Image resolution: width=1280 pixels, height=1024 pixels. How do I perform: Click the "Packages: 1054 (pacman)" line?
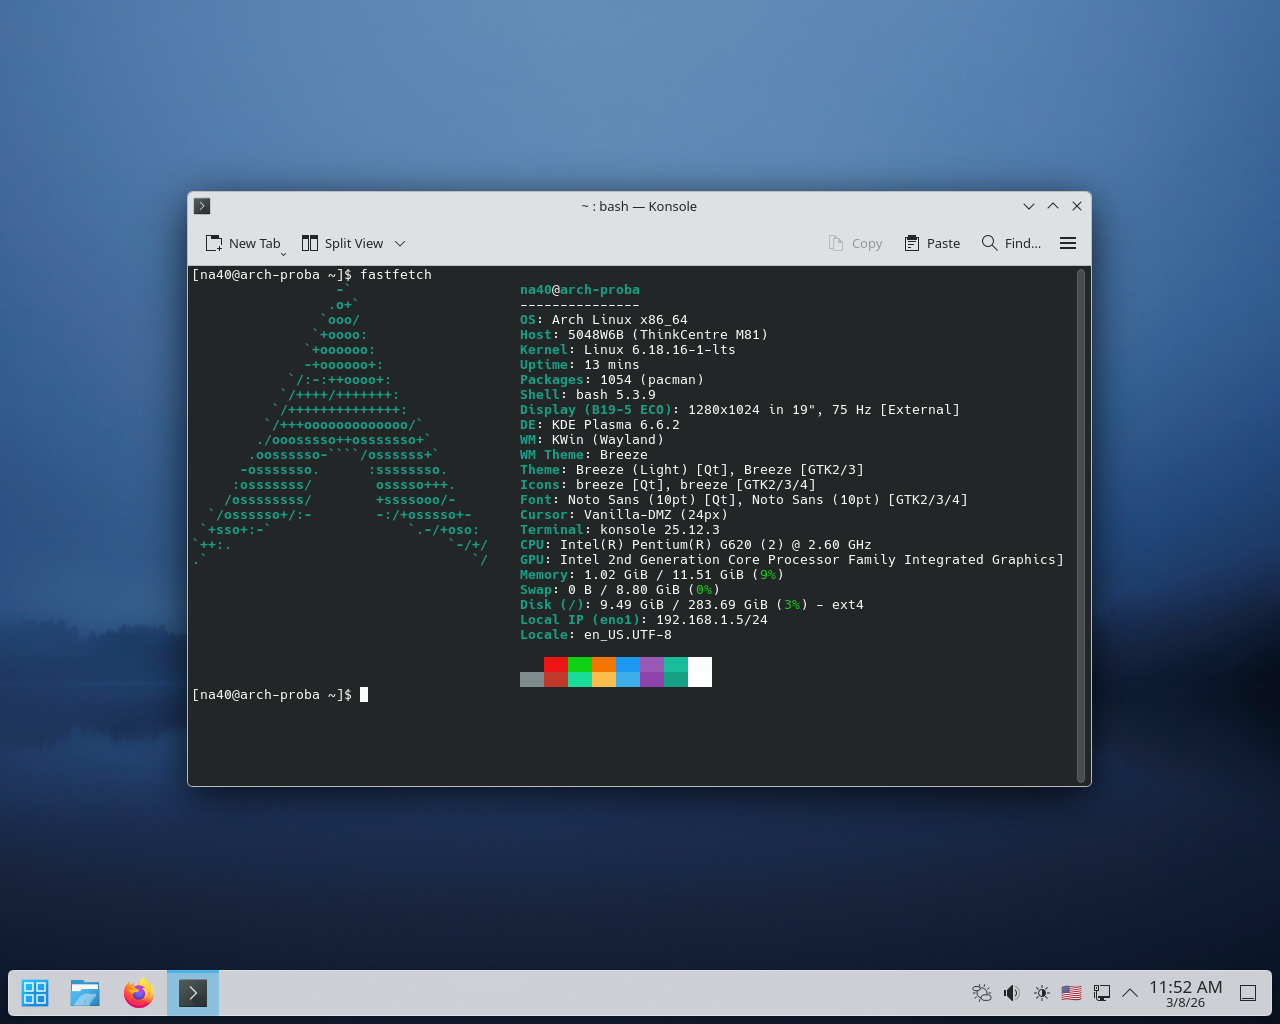tap(612, 380)
